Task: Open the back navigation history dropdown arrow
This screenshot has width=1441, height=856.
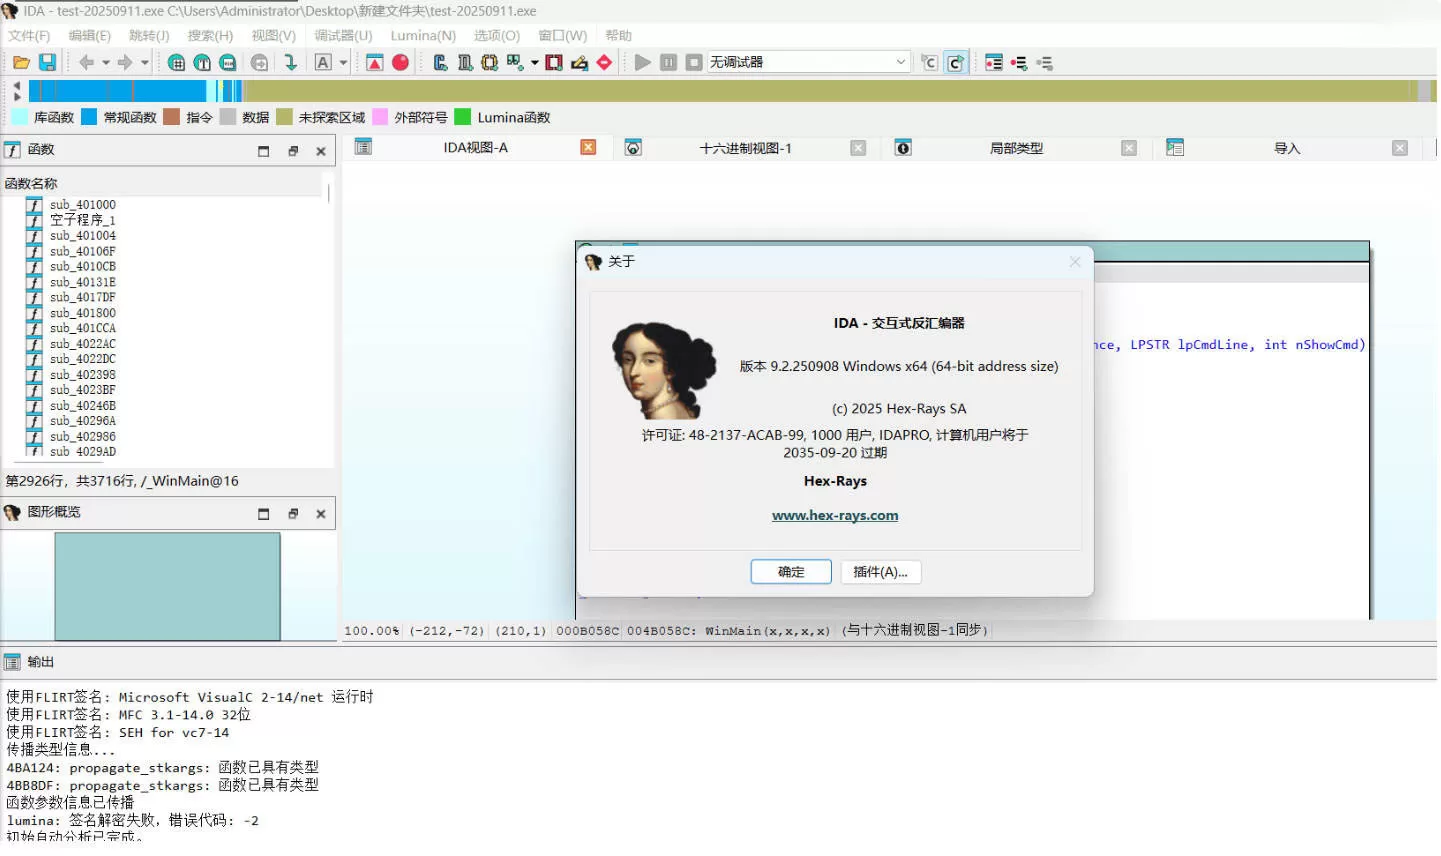Action: pos(105,61)
